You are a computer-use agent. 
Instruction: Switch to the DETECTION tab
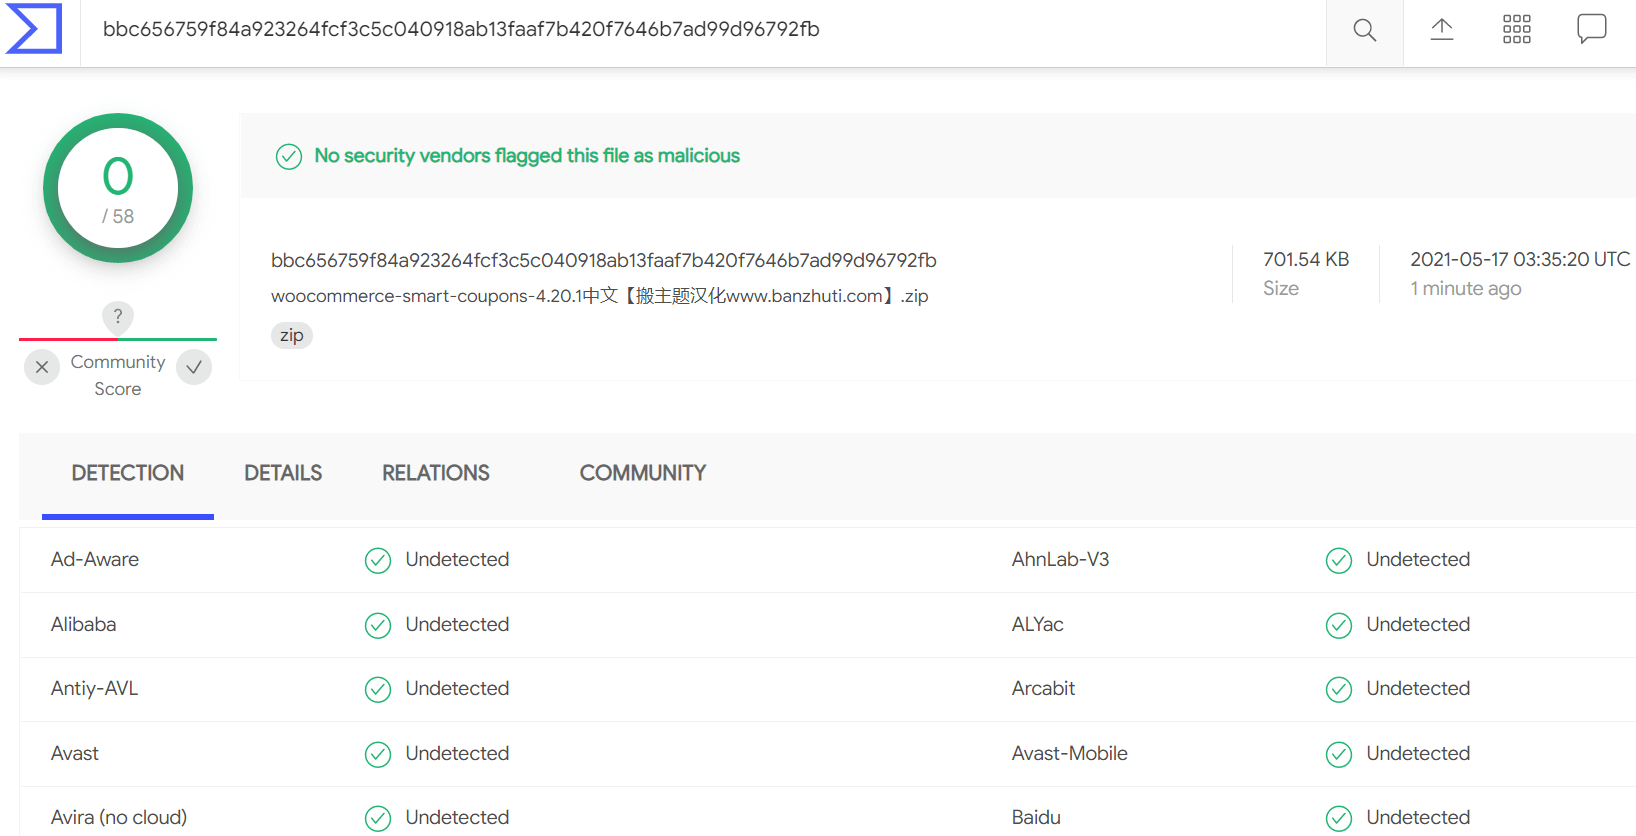(x=128, y=473)
